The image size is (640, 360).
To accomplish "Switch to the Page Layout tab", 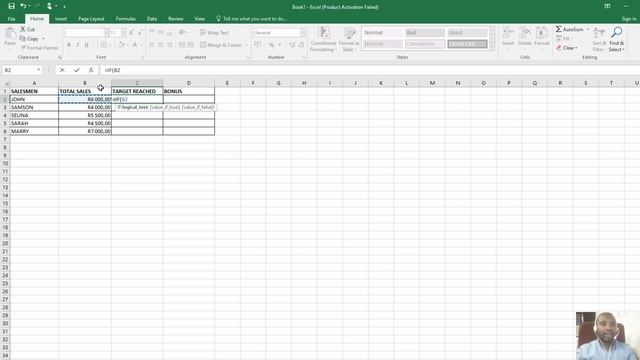I will click(91, 19).
